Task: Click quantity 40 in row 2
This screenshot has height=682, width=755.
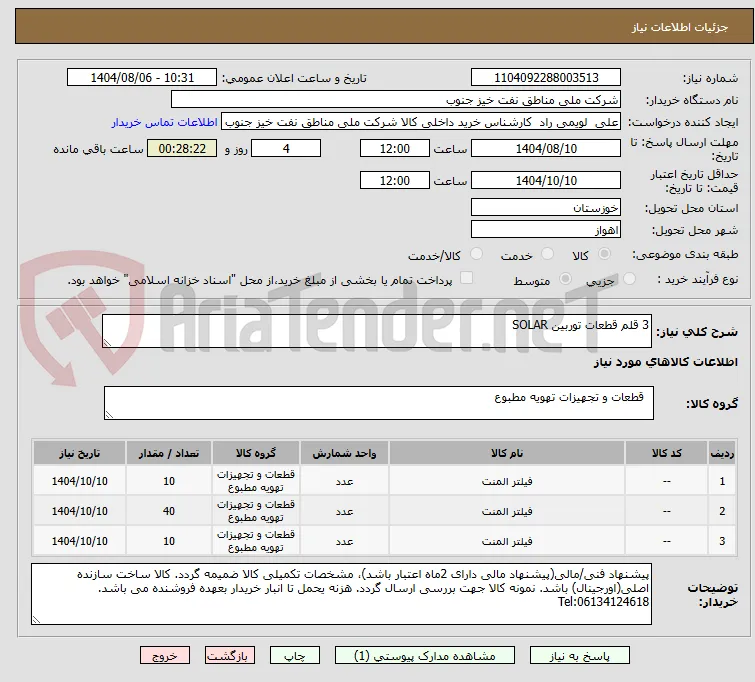Action: [169, 511]
